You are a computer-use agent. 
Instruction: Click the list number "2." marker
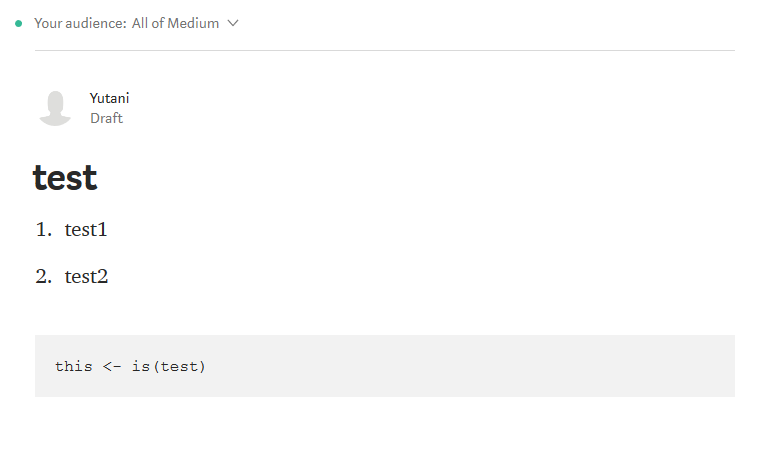click(44, 276)
